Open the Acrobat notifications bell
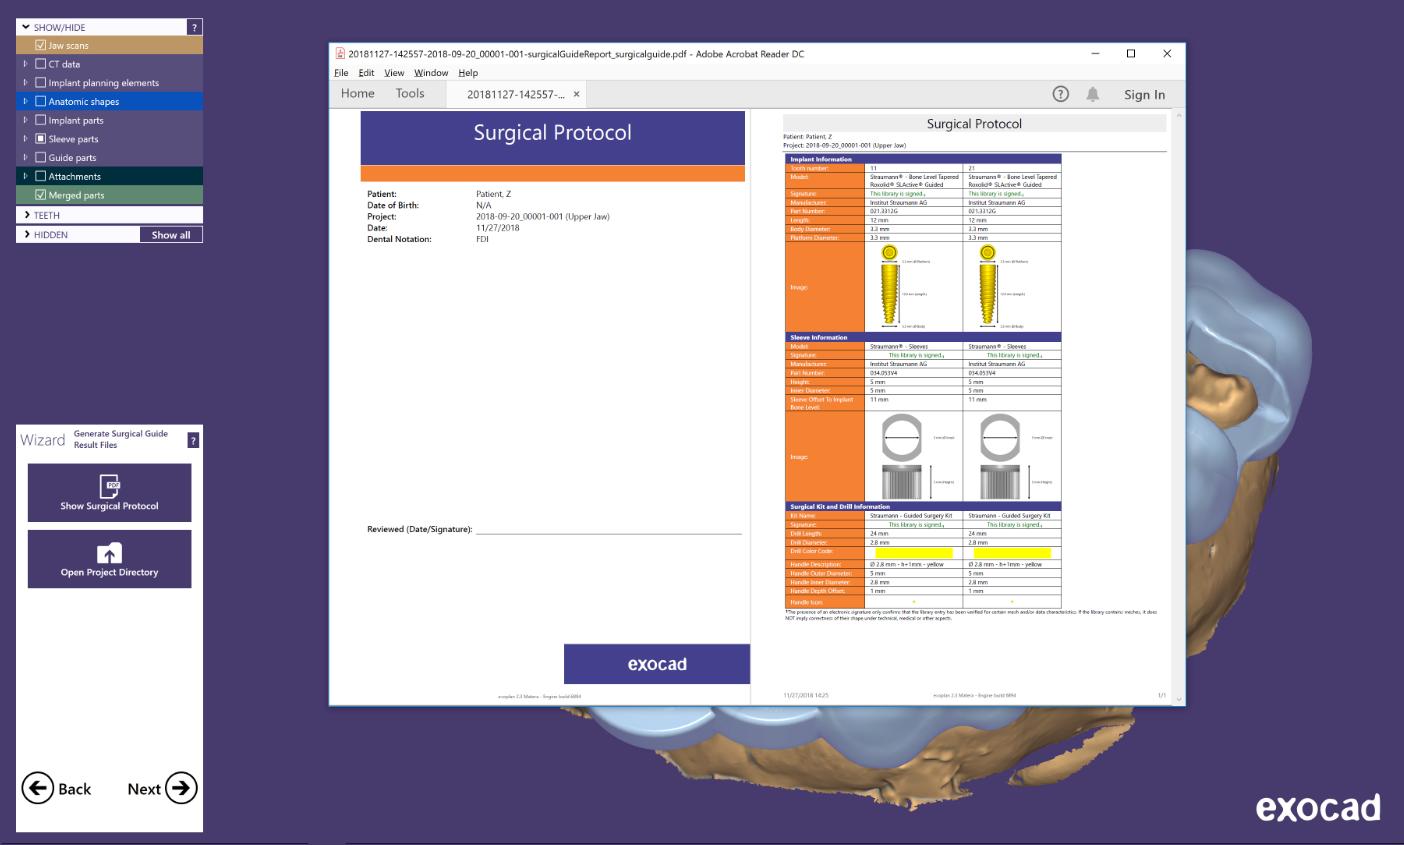The height and width of the screenshot is (845, 1404). tap(1093, 94)
